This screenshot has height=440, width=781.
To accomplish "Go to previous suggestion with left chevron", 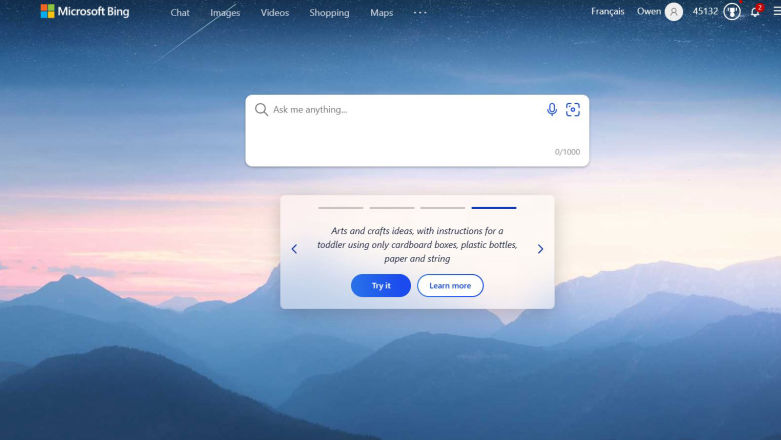I will click(x=294, y=249).
